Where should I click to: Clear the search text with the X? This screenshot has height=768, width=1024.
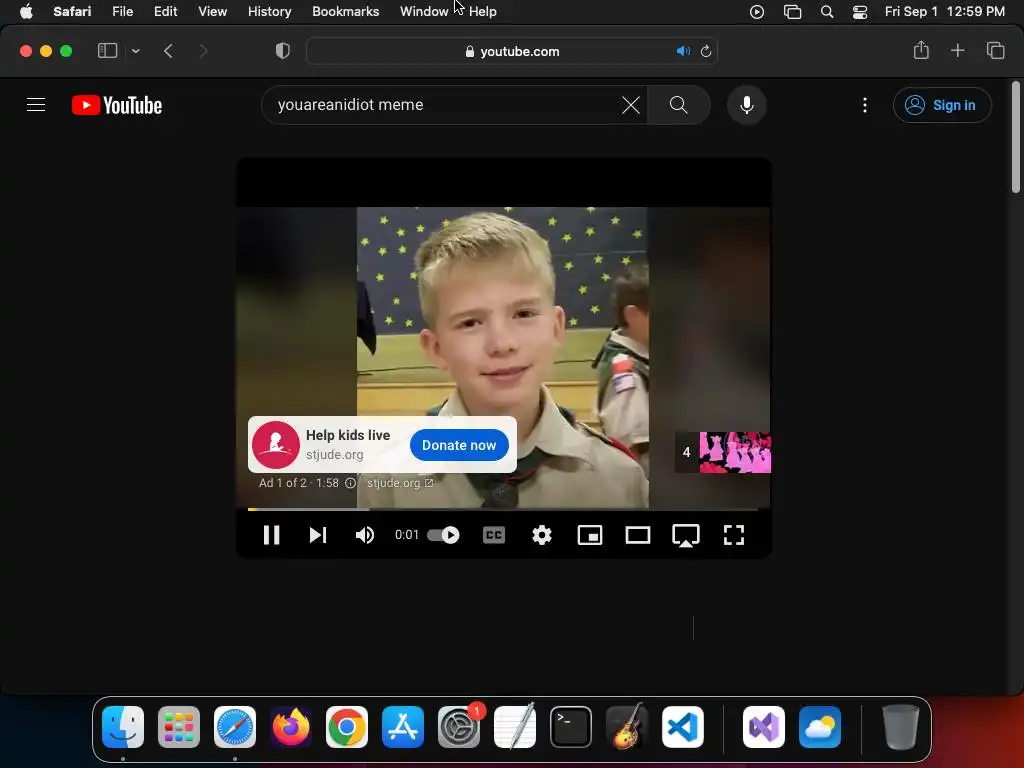tap(631, 104)
